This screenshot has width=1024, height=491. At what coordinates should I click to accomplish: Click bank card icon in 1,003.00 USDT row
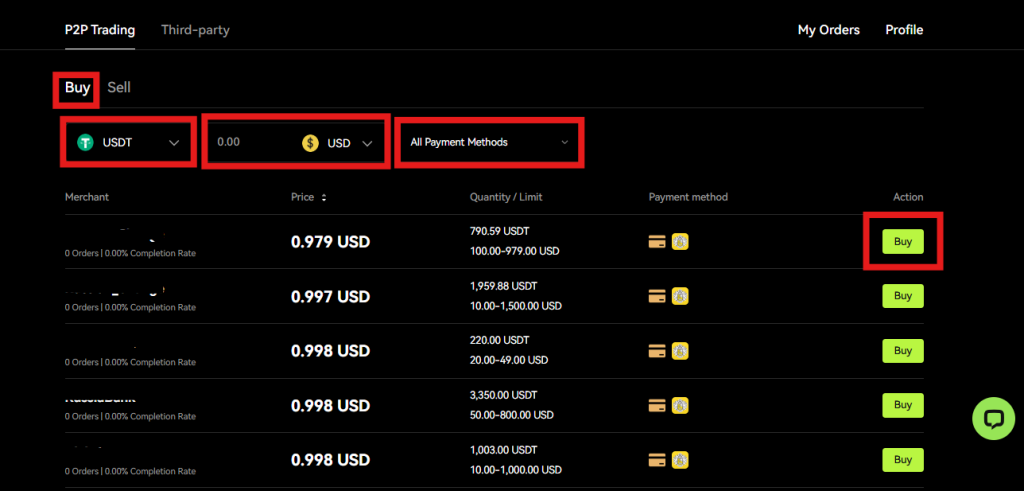click(x=657, y=460)
